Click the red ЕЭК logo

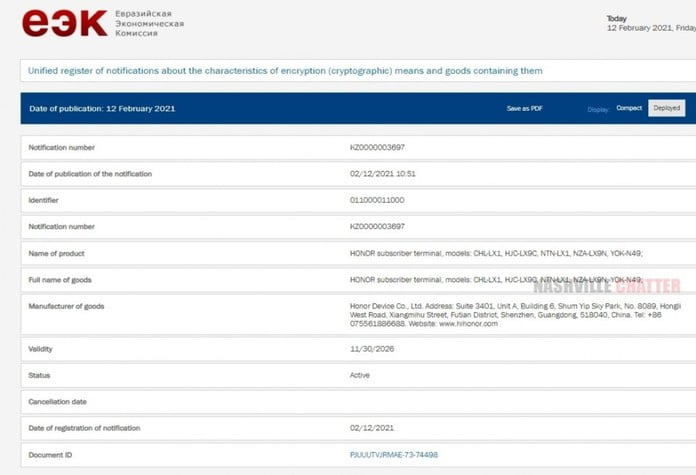click(64, 23)
